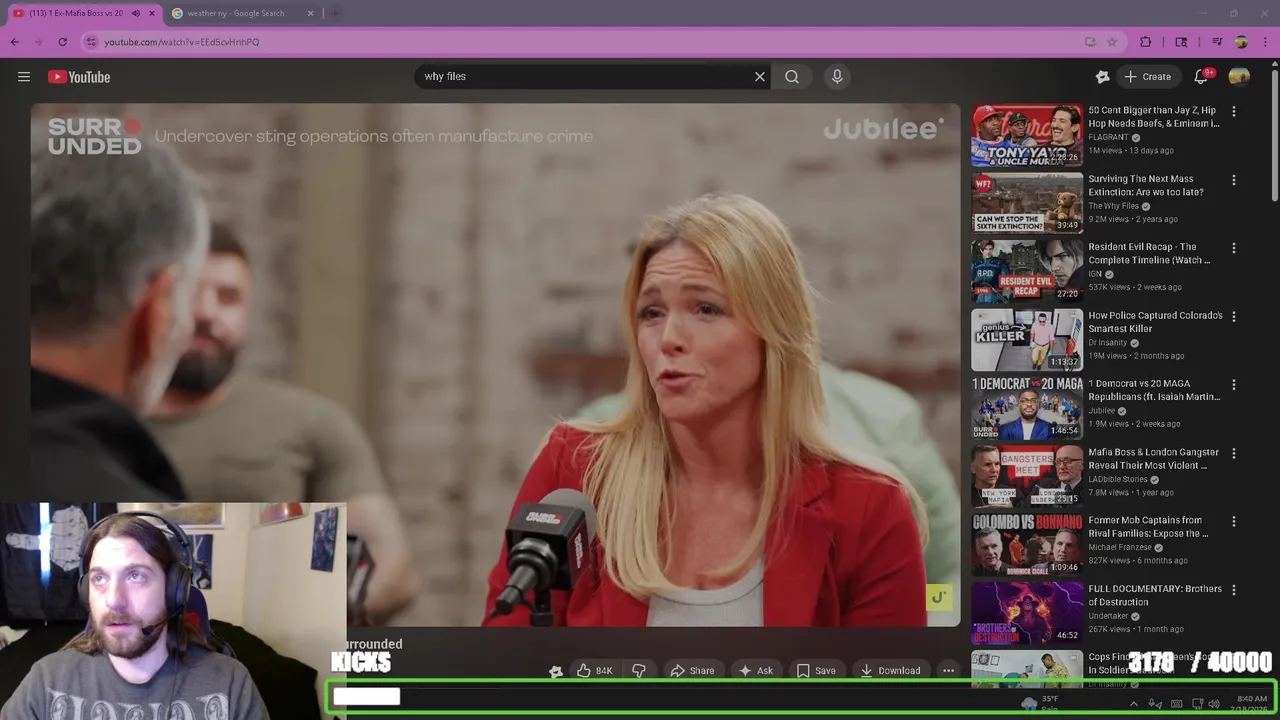Click 'The Why Files' channel name
The width and height of the screenshot is (1280, 720).
1113,206
